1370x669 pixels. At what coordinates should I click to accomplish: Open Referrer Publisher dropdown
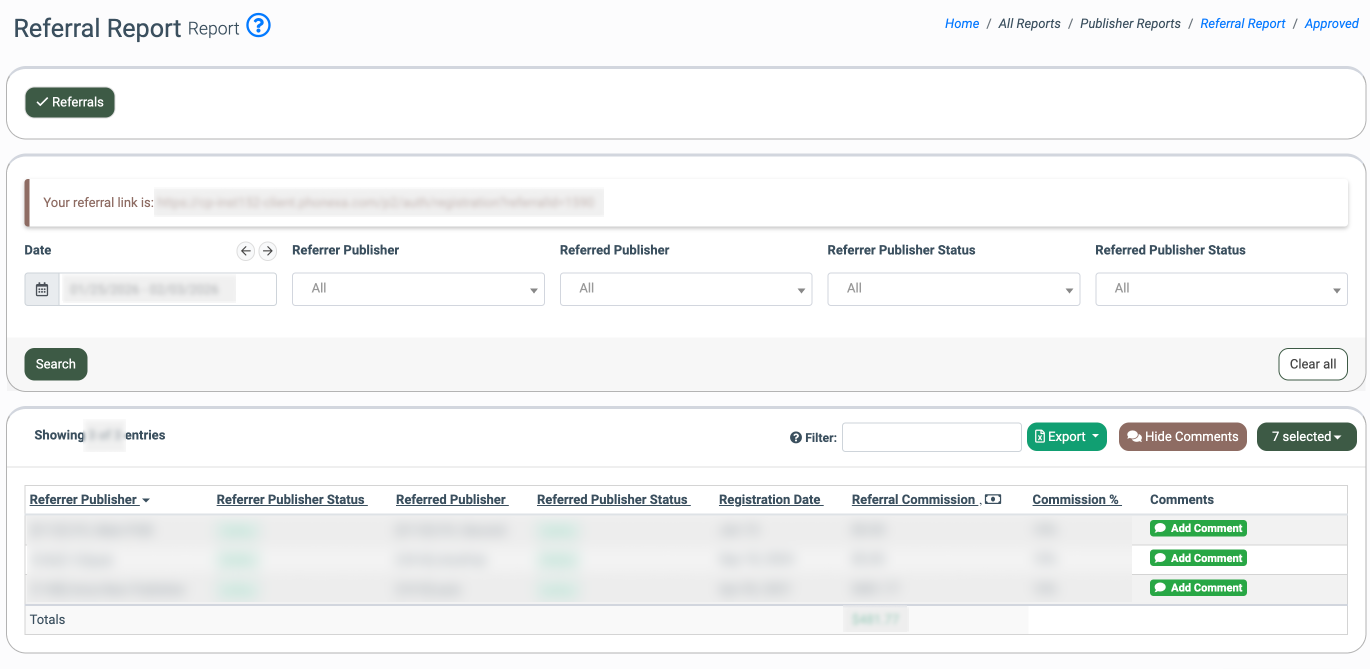click(x=418, y=289)
